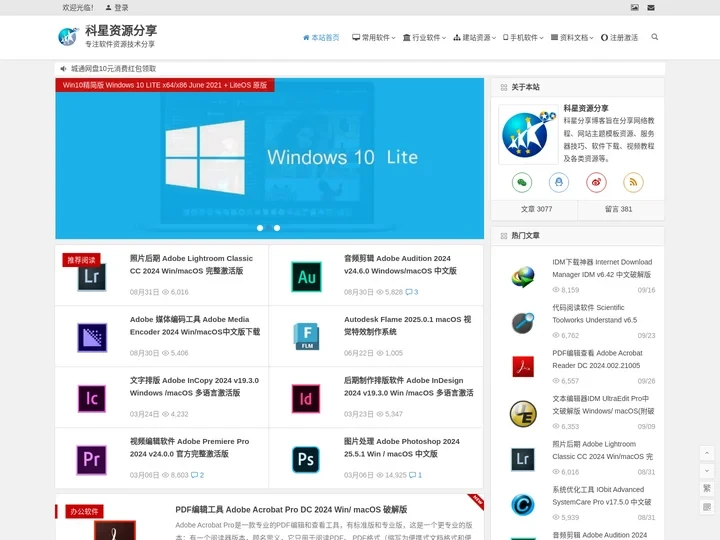The height and width of the screenshot is (540, 720).
Task: Expand the 行业软件 dropdown menu
Action: coord(424,37)
